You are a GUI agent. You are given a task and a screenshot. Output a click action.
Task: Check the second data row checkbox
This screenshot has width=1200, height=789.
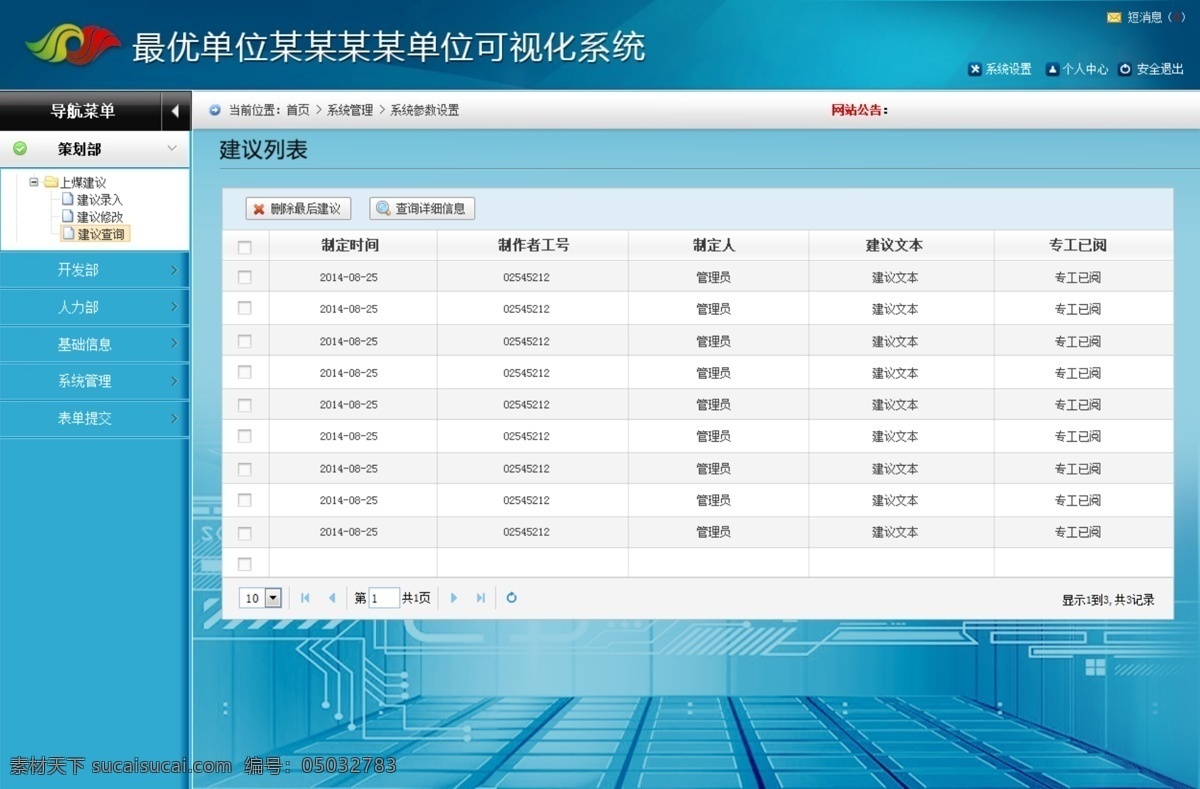[245, 308]
